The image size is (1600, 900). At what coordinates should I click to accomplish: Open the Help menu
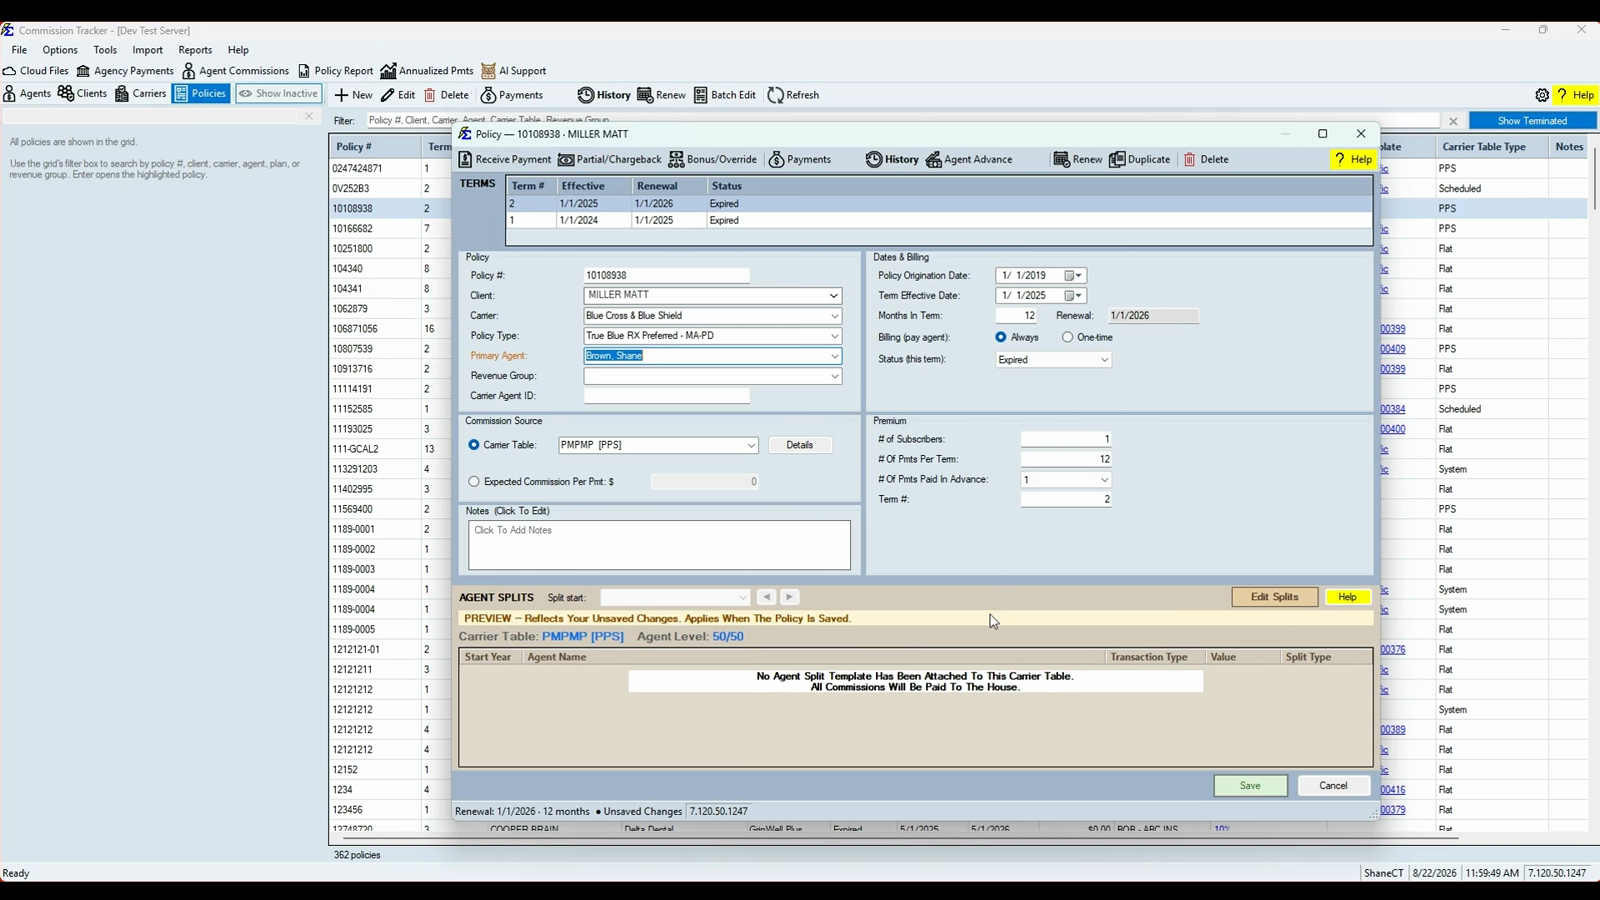[x=238, y=50]
